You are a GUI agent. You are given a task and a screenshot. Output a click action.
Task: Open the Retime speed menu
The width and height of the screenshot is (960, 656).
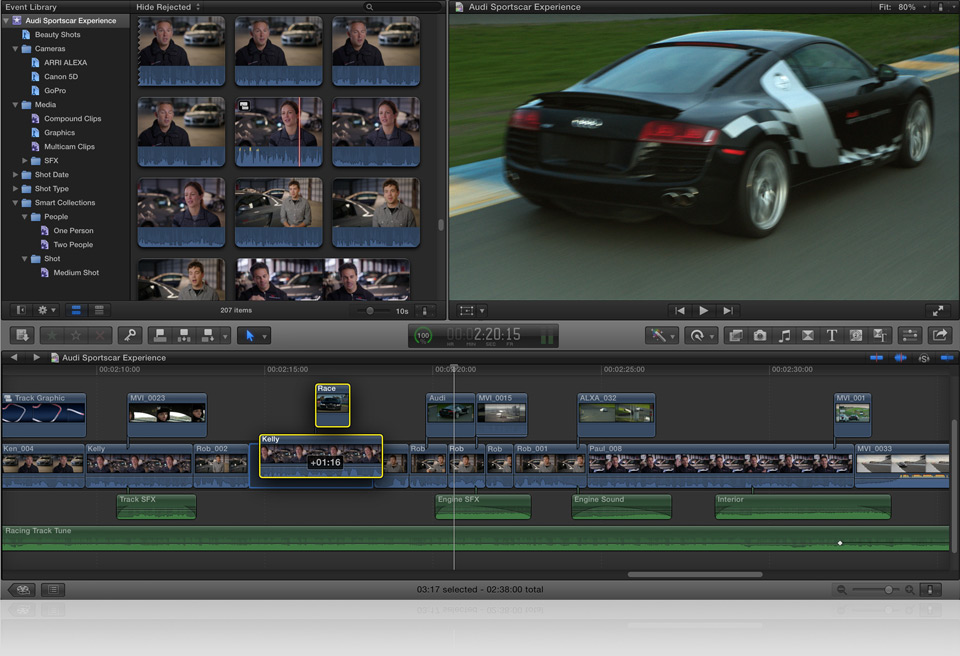[x=701, y=336]
